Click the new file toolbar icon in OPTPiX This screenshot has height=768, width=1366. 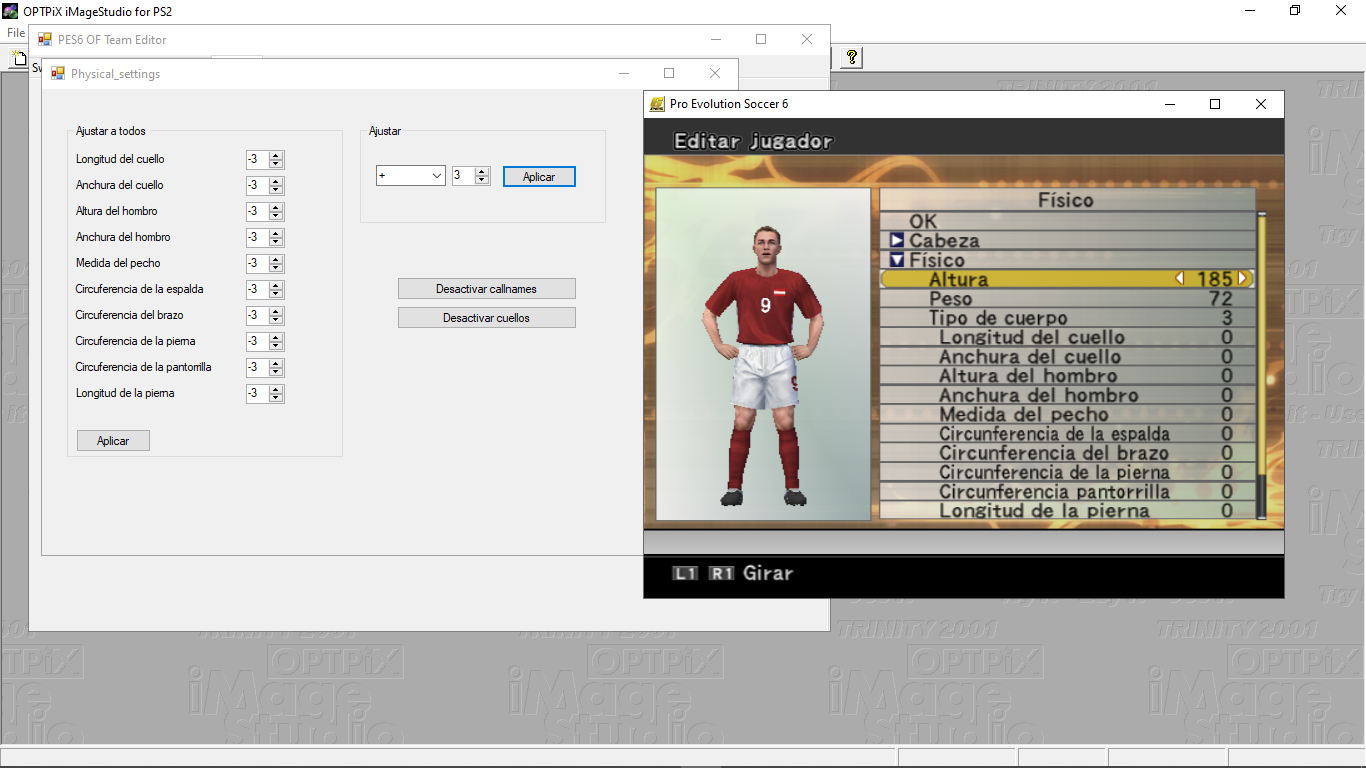pos(17,58)
